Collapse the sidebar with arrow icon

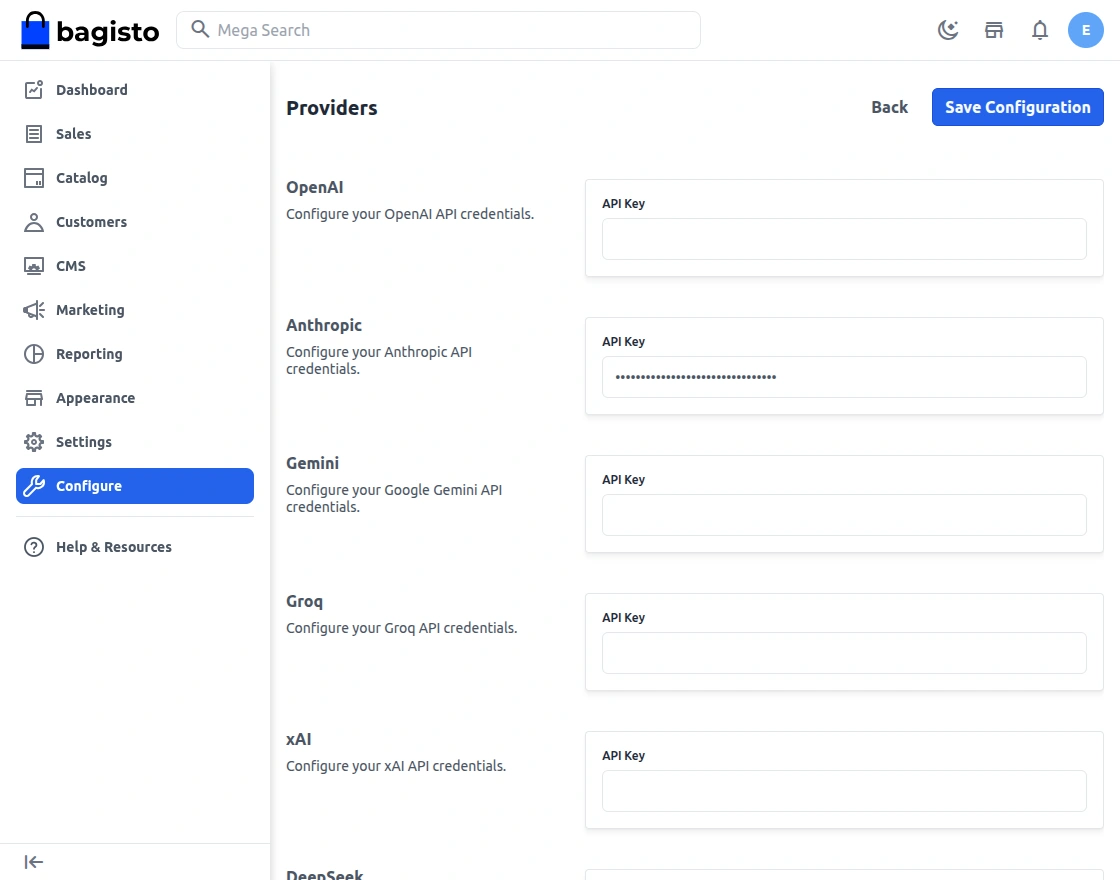(34, 862)
